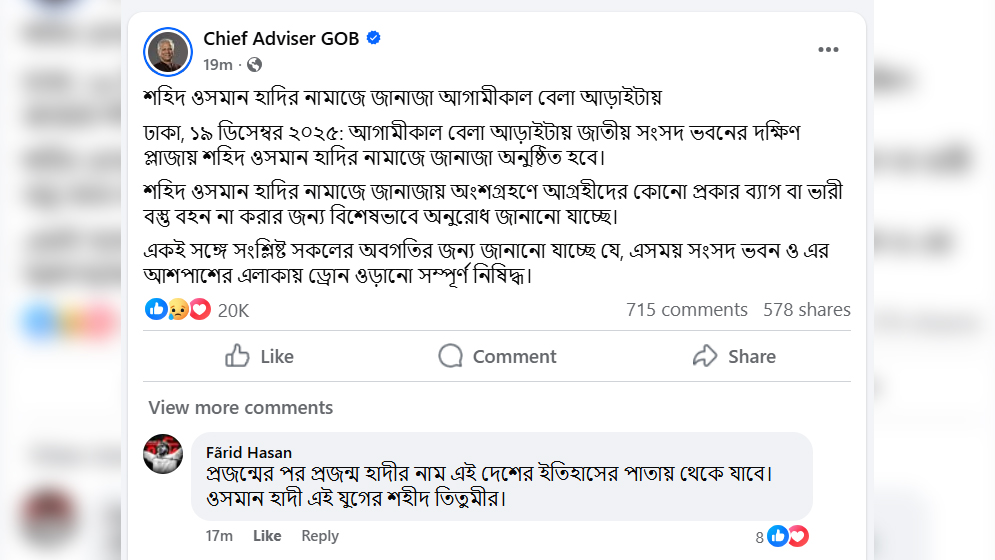Reply to Farid Hasan's comment
The width and height of the screenshot is (995, 560).
(320, 536)
